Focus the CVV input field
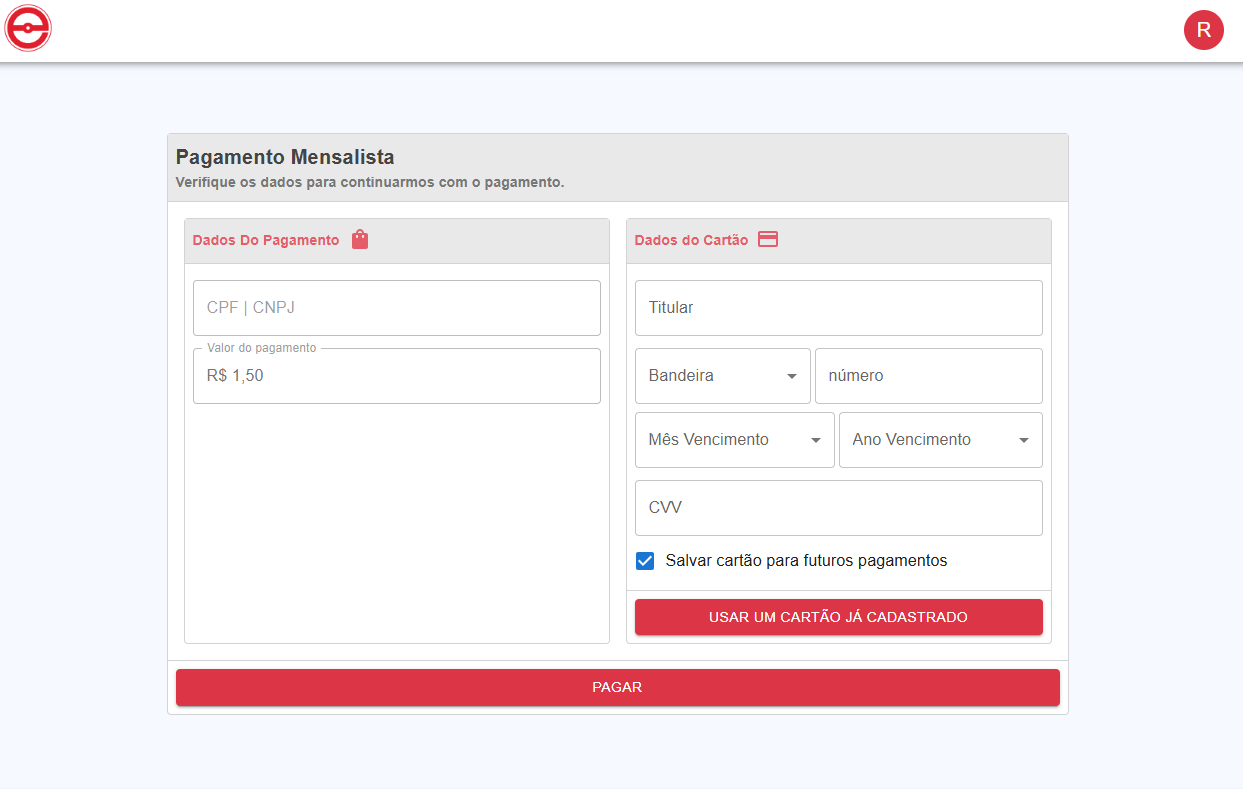Screen dimensions: 1243x811 839,508
